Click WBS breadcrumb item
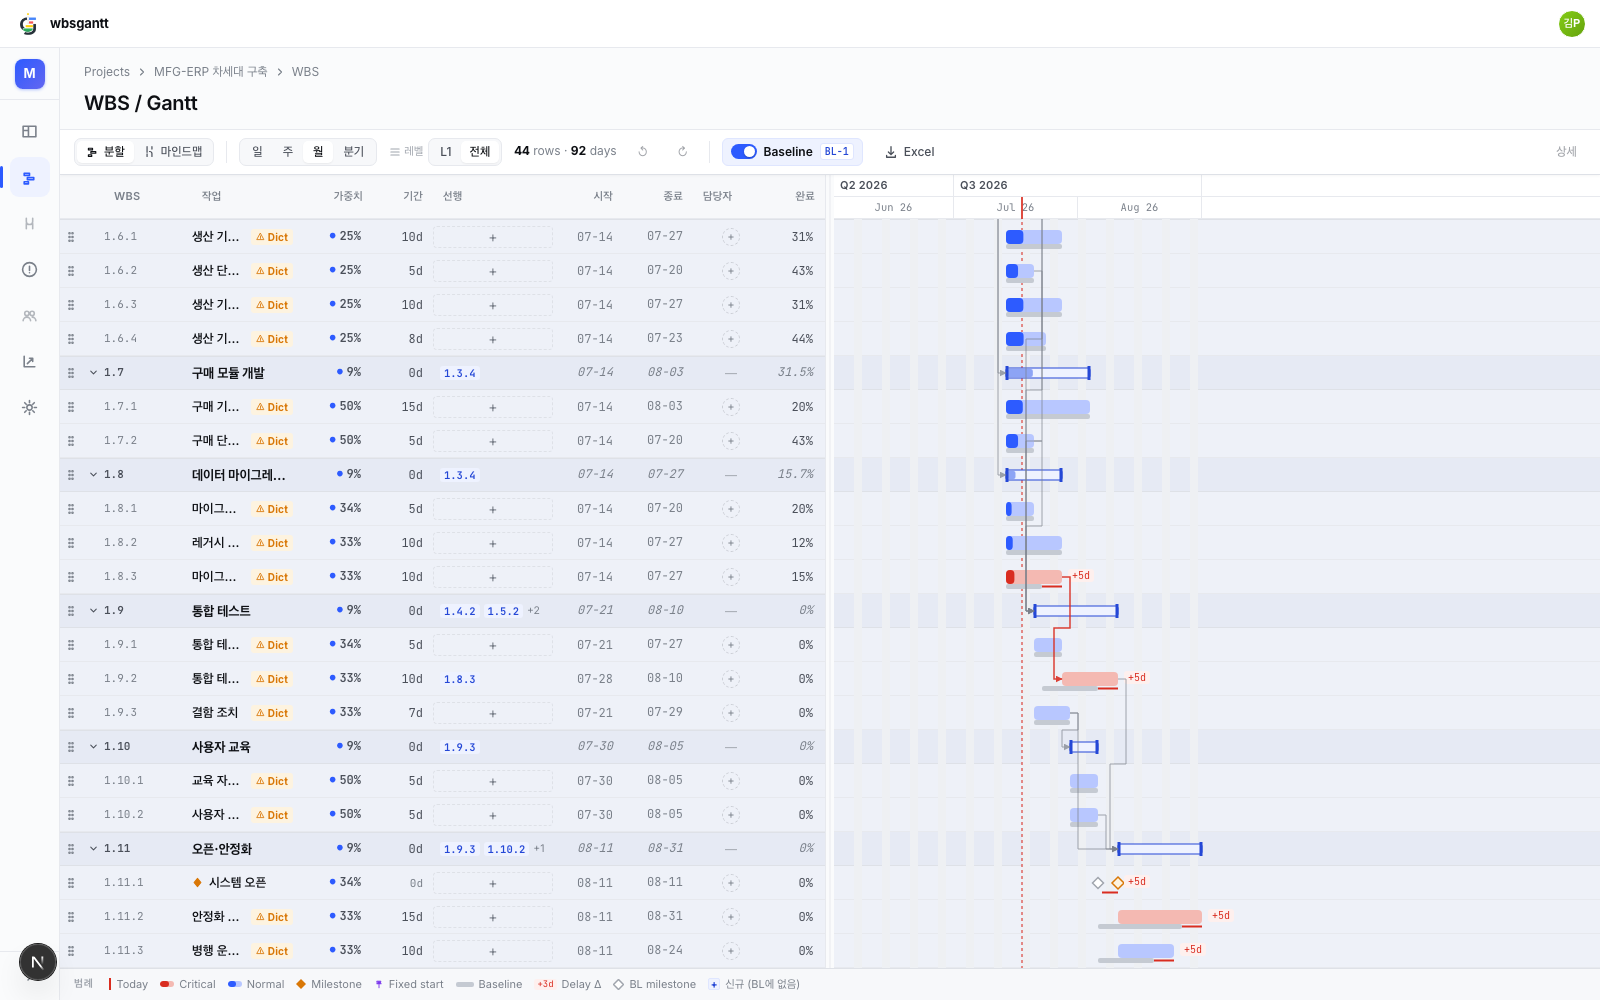Screen dimensions: 1600x1000 click(x=305, y=72)
